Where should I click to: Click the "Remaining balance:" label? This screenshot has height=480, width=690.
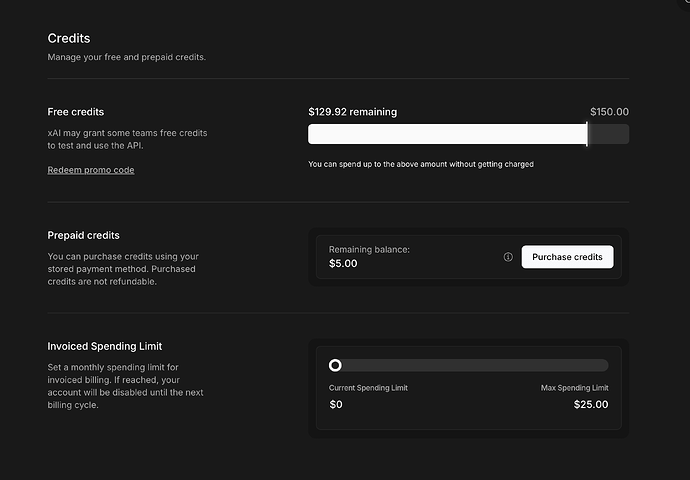pyautogui.click(x=369, y=249)
